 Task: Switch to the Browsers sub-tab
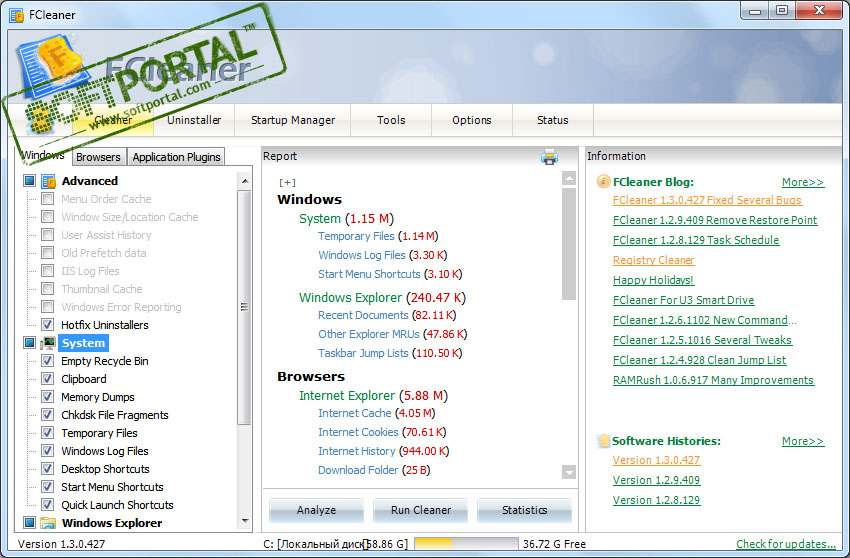(x=98, y=157)
